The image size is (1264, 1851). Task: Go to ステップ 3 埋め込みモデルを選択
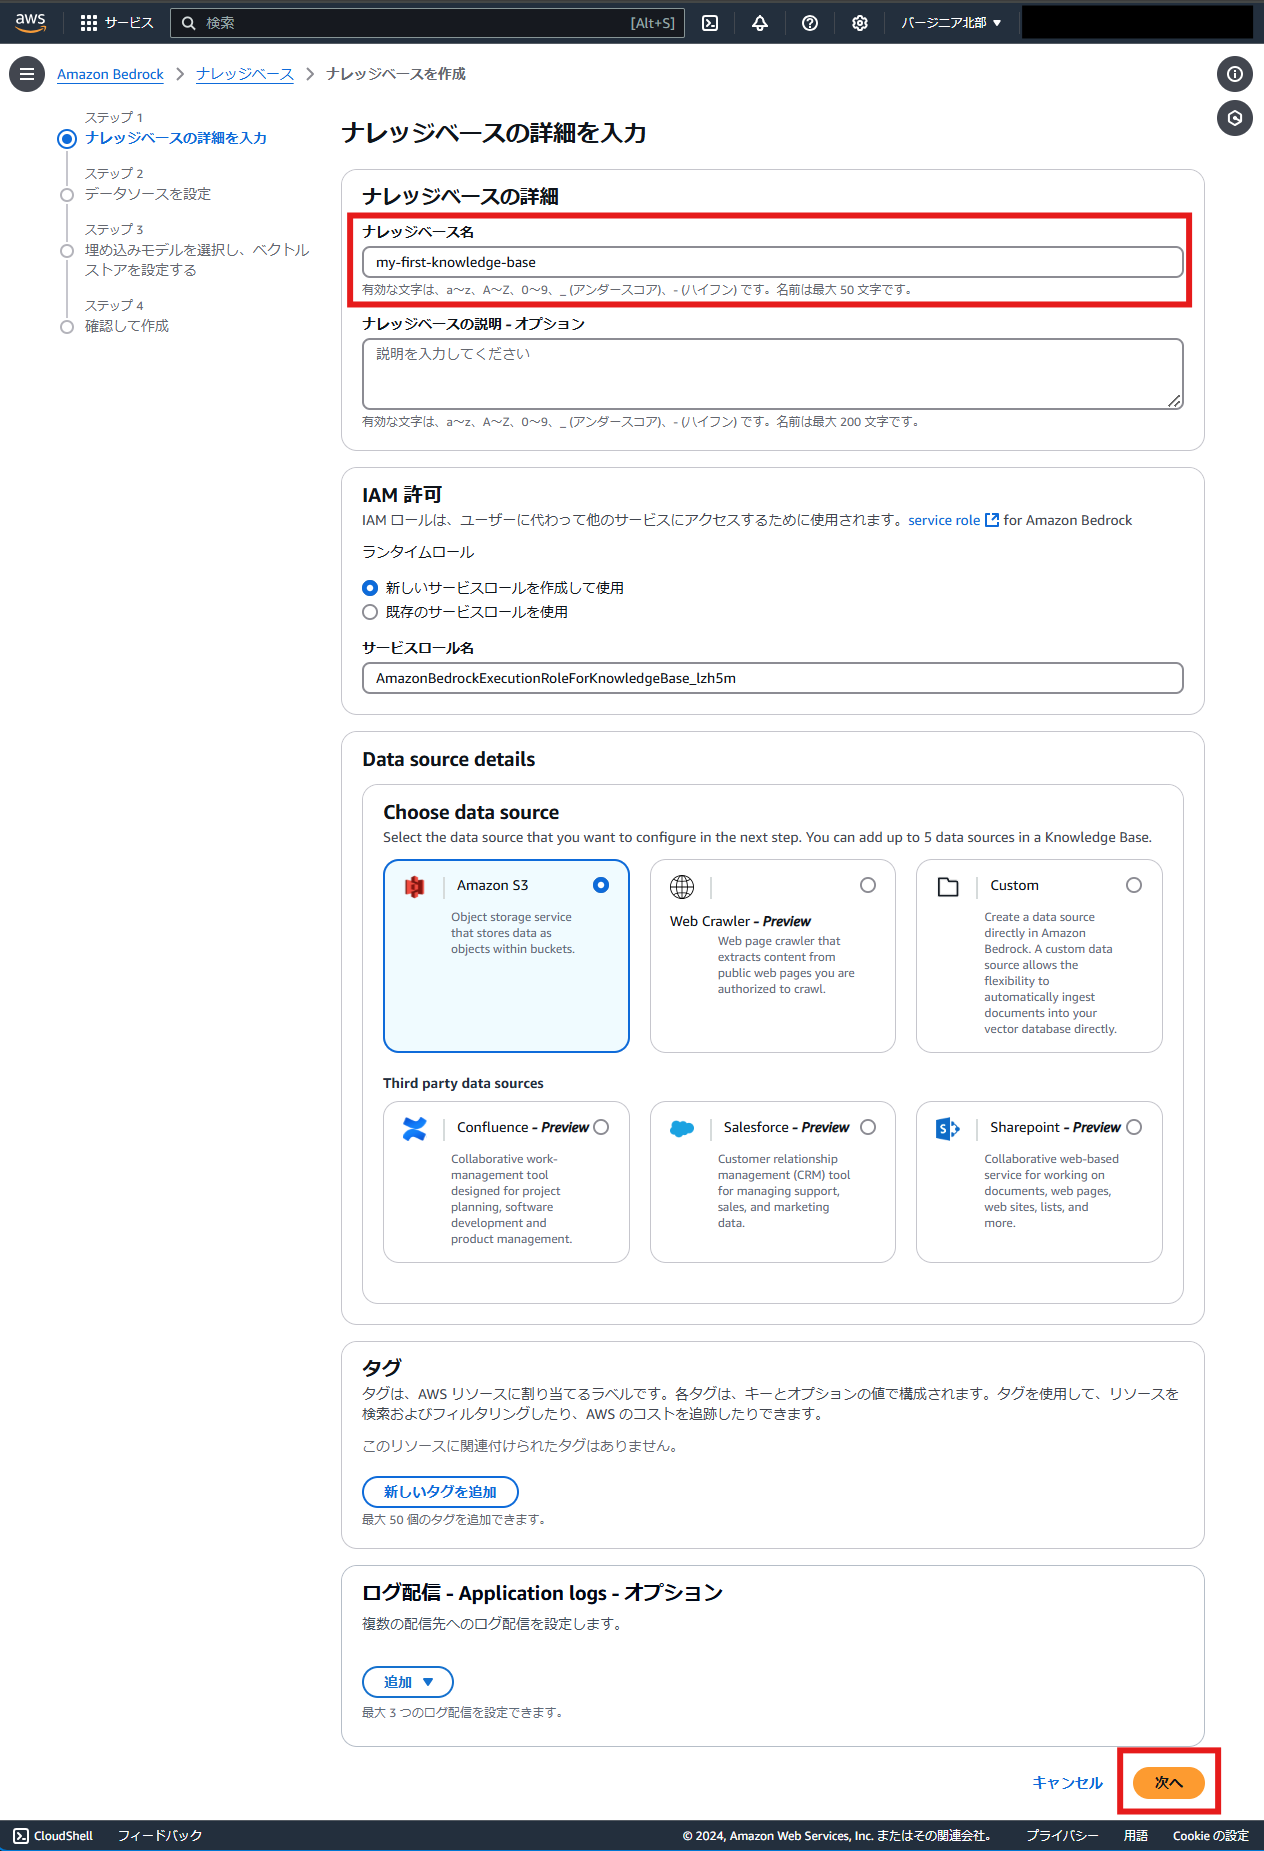tap(197, 260)
